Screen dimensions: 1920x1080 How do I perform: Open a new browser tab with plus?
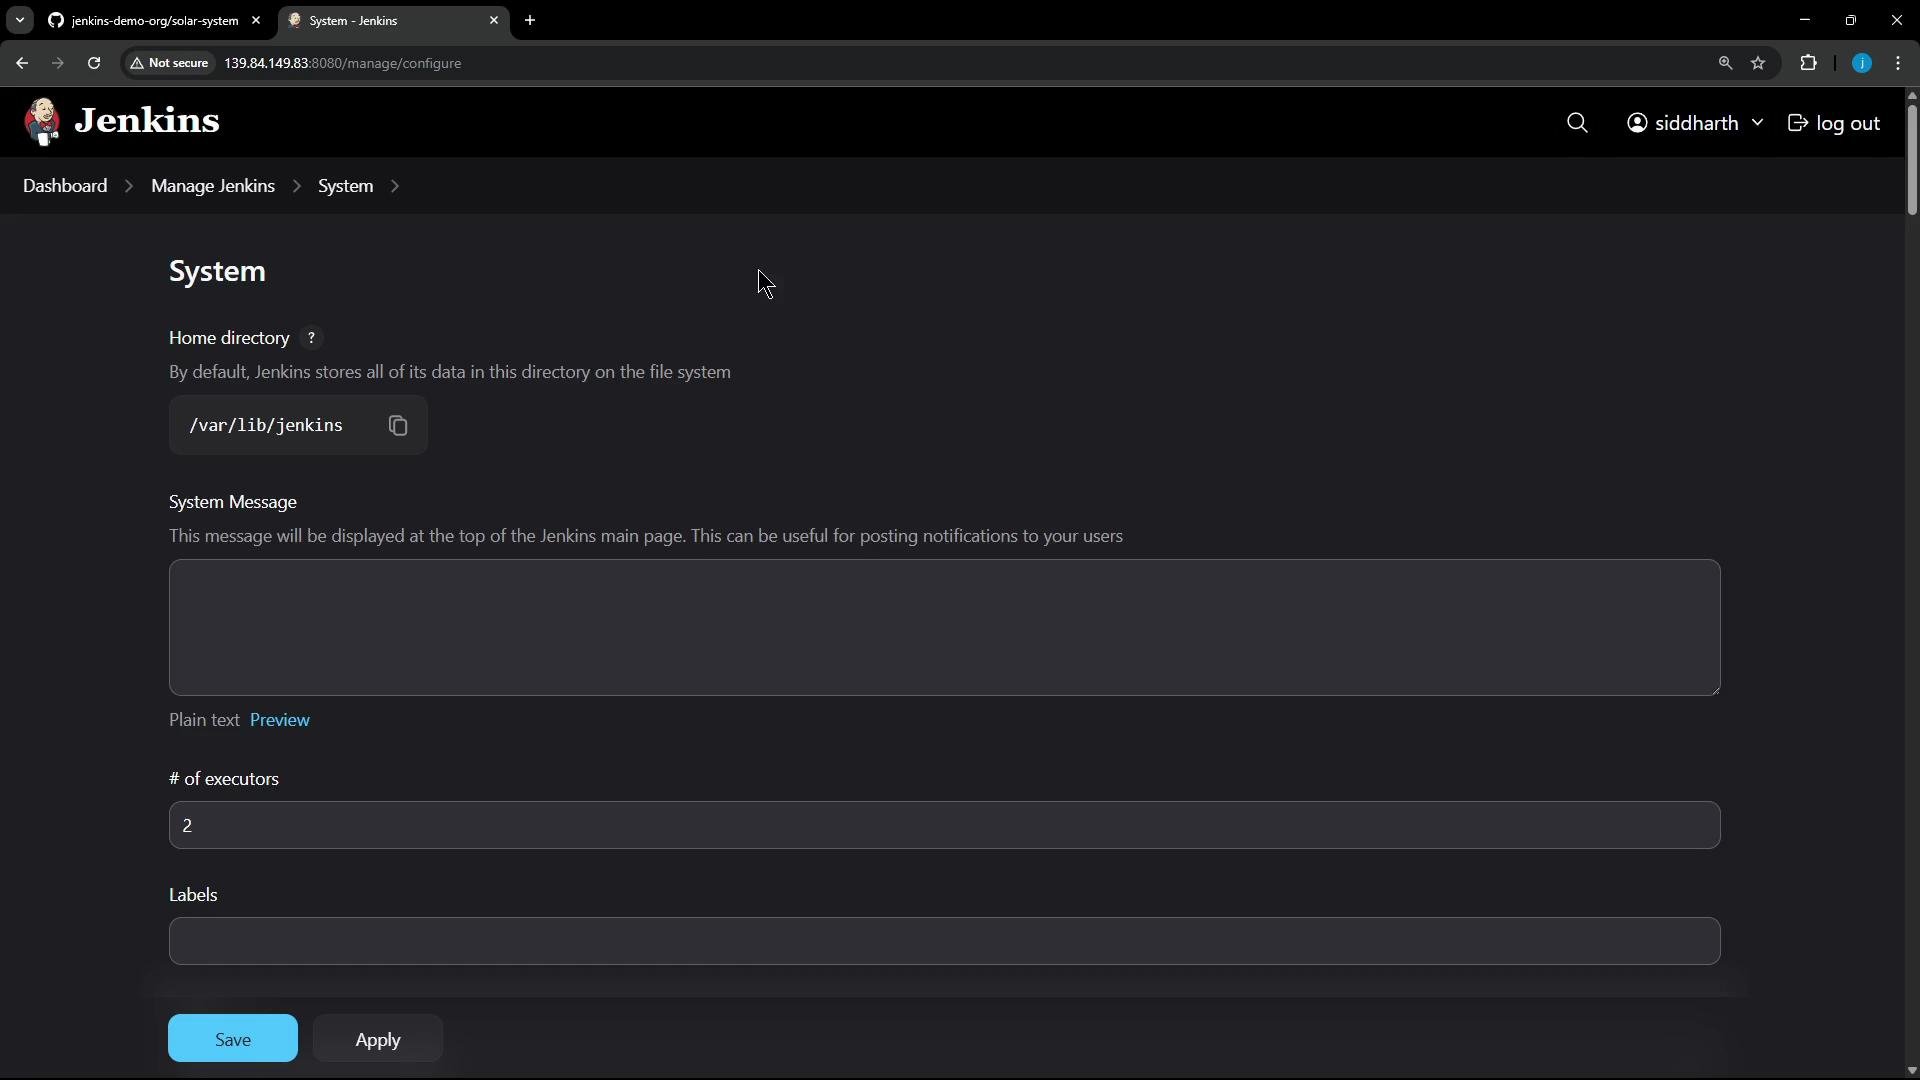point(530,20)
